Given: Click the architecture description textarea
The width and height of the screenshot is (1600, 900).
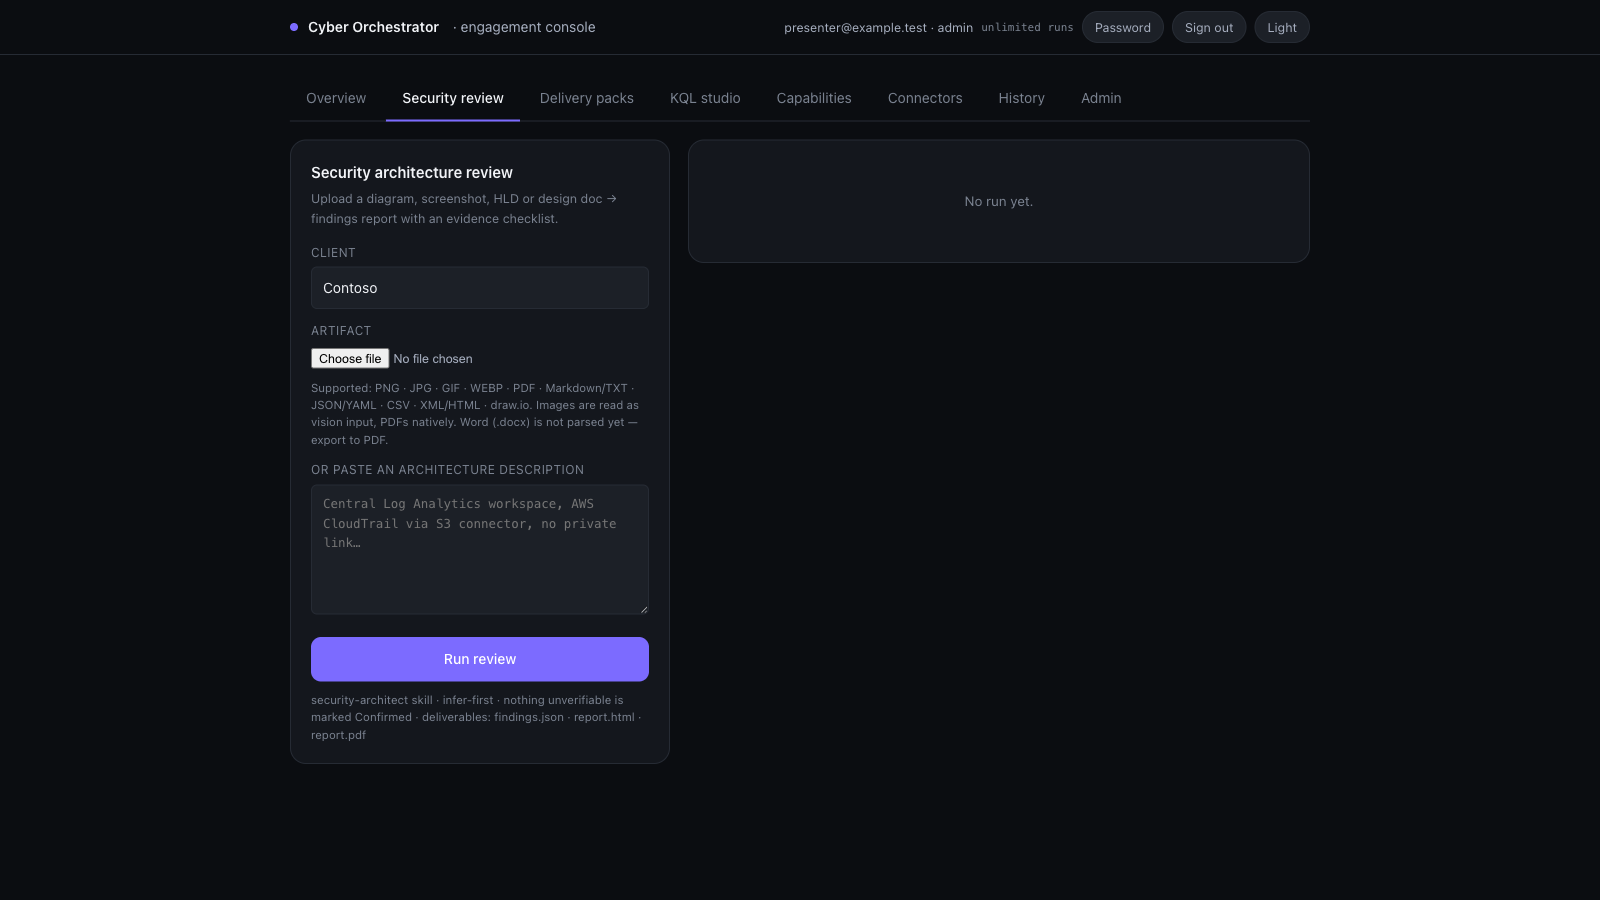Looking at the screenshot, I should click(x=480, y=549).
